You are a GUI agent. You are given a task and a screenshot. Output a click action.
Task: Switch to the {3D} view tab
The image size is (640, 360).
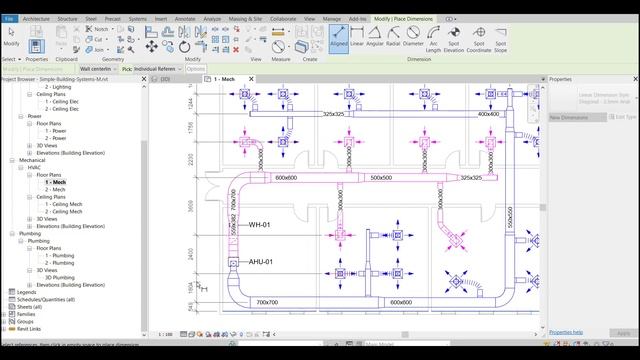[165, 79]
